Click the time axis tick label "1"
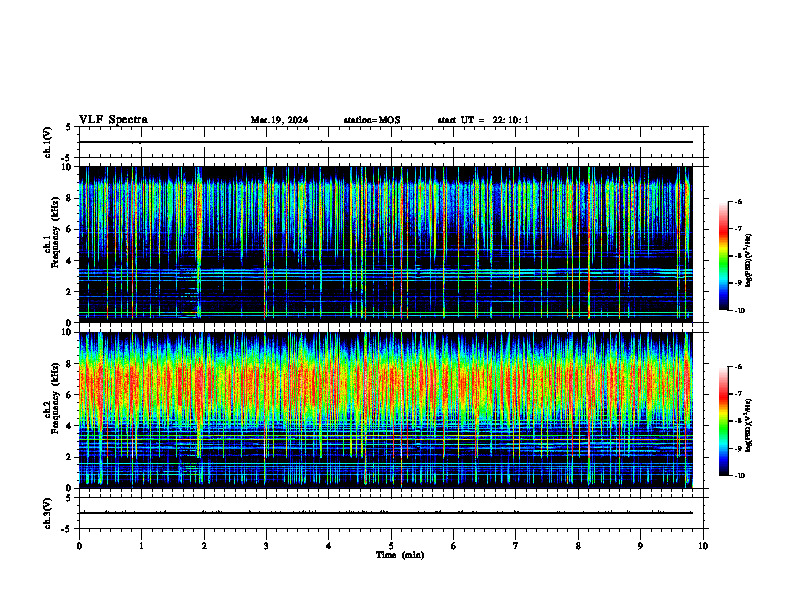Viewport: 792px width, 612px height. (142, 546)
